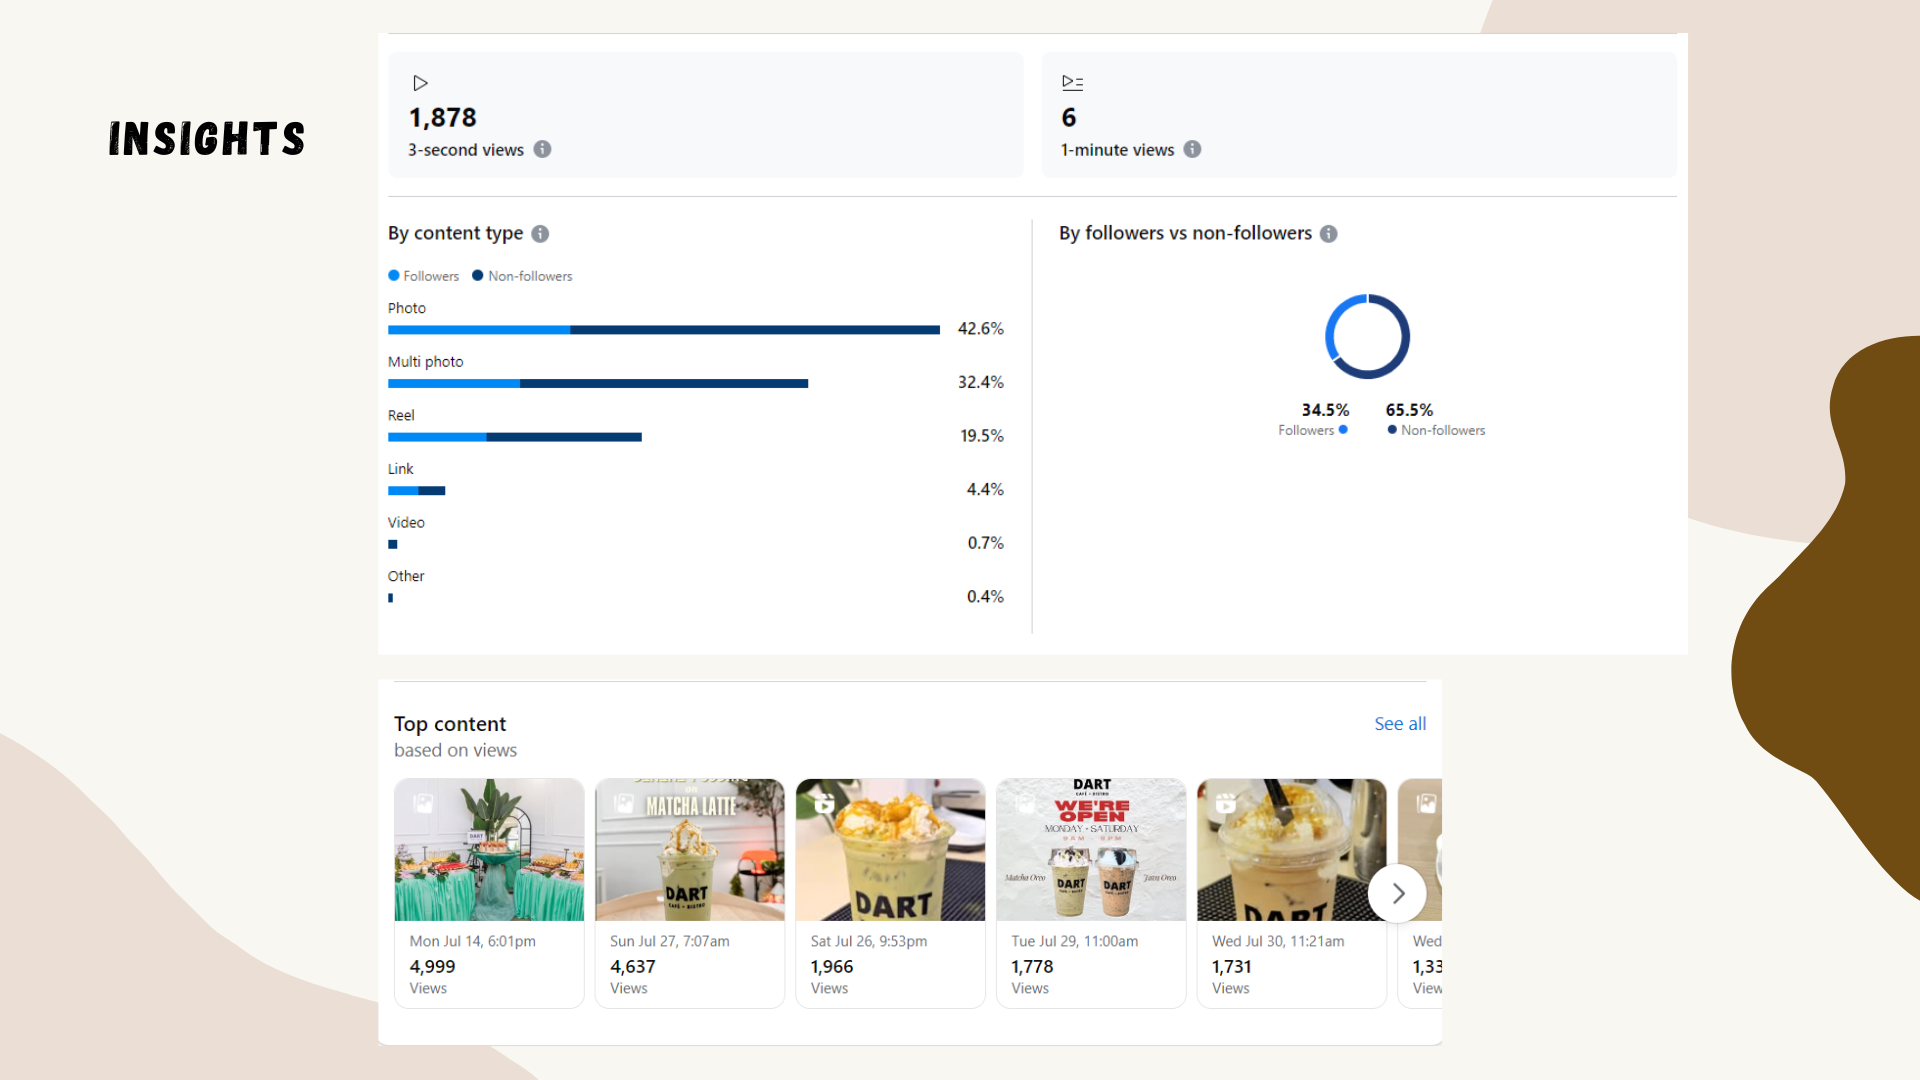Click the Photo bar in content type chart
The width and height of the screenshot is (1920, 1080).
click(663, 330)
